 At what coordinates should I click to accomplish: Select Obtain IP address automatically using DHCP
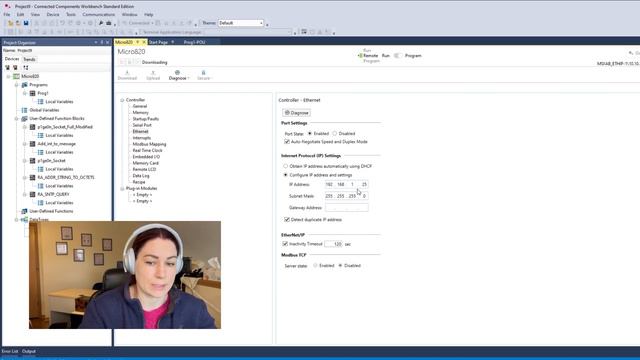pos(286,166)
